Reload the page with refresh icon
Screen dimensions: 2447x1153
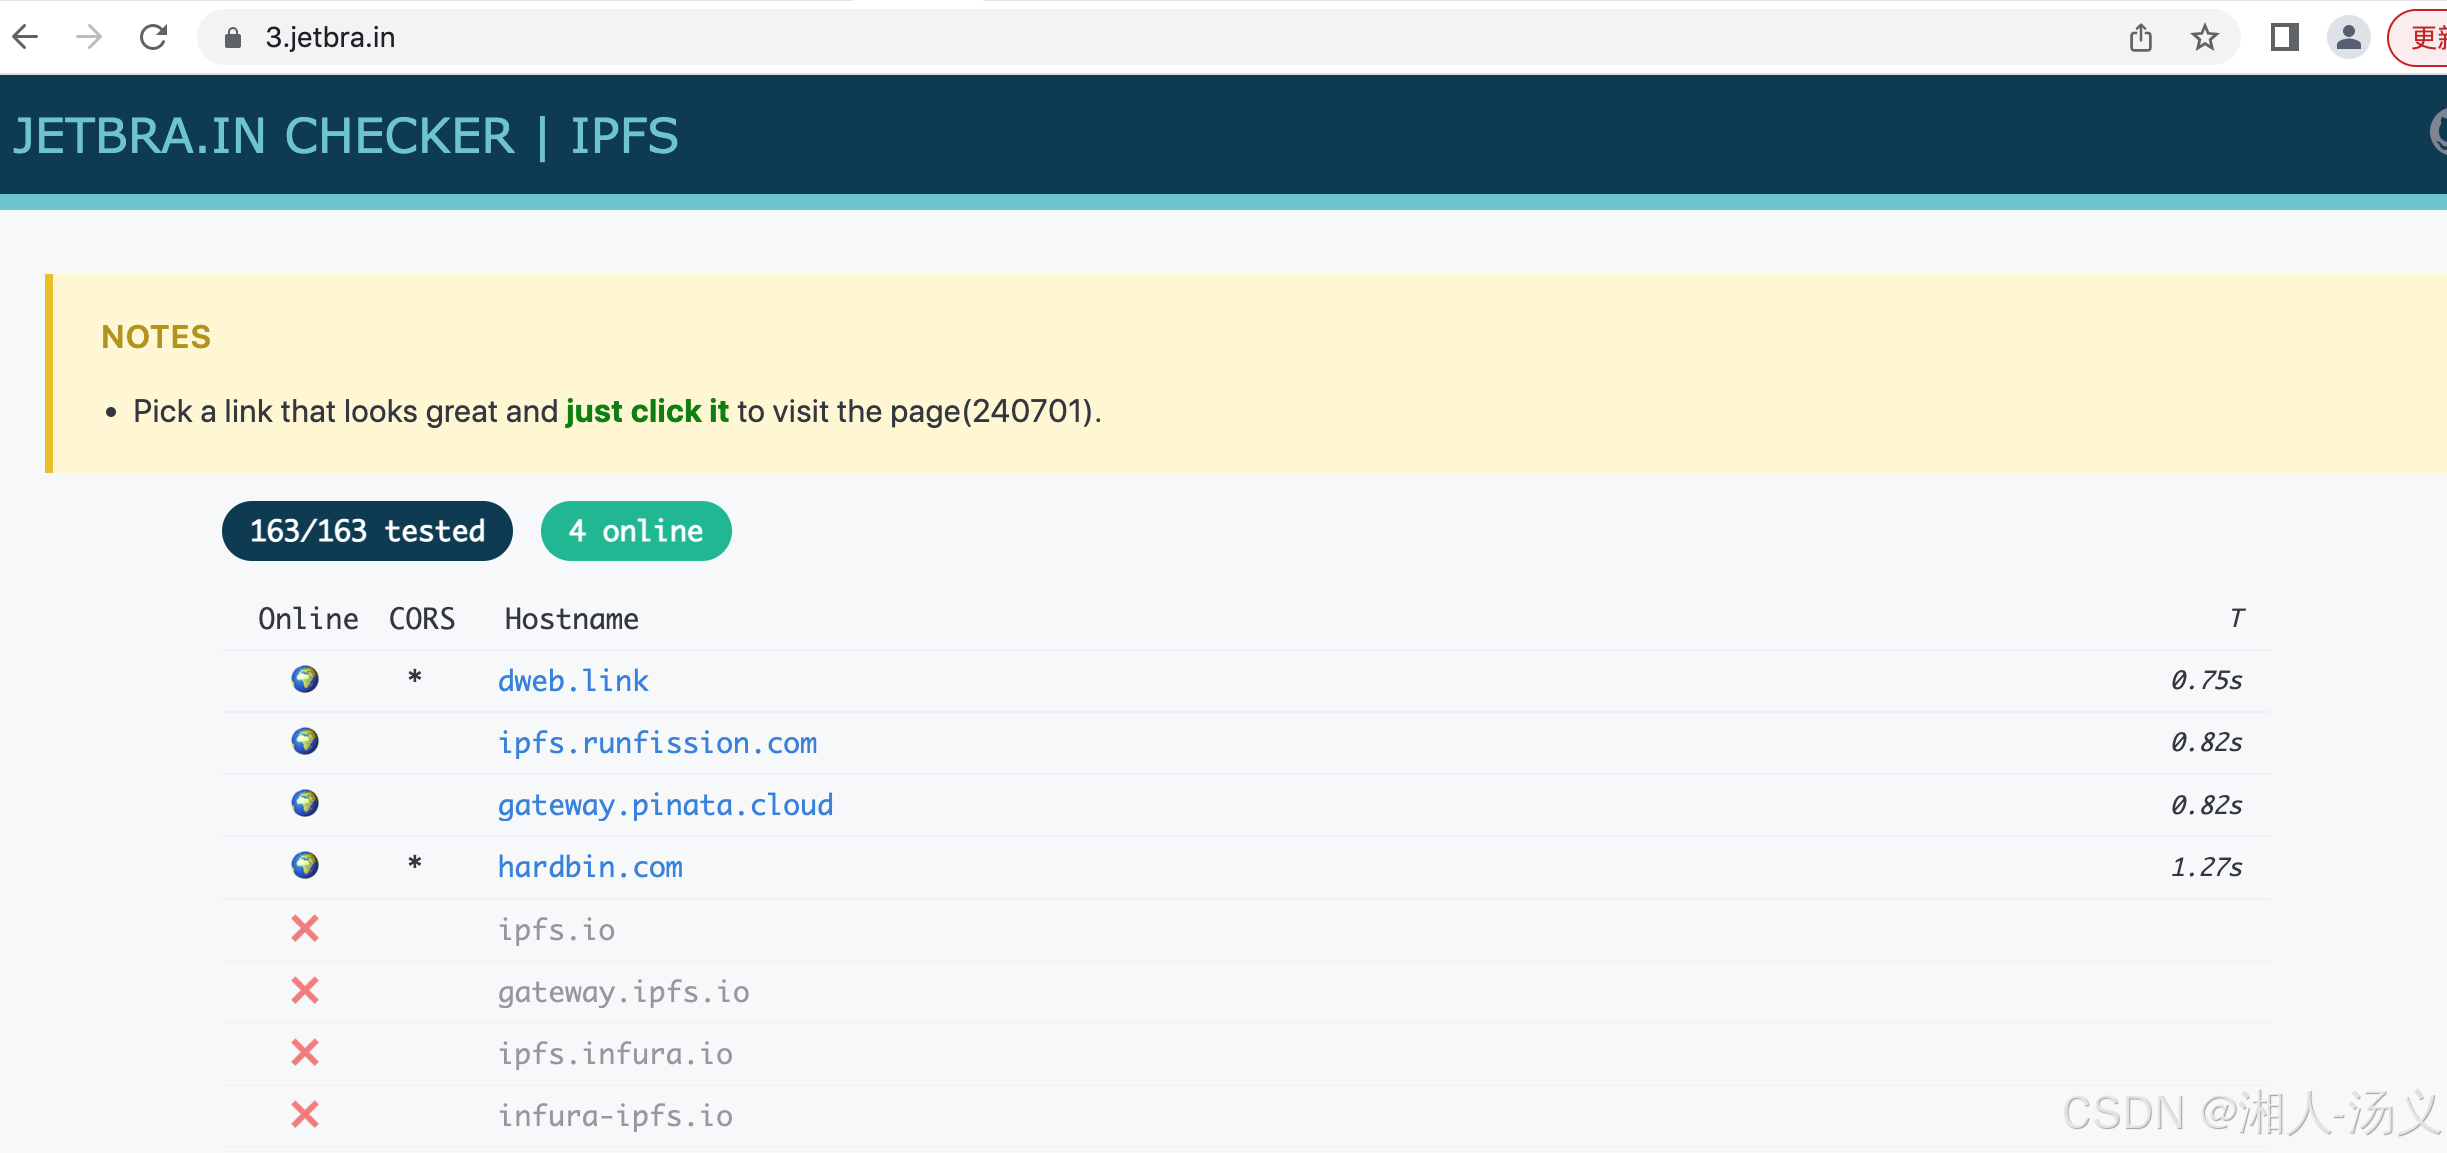coord(153,38)
